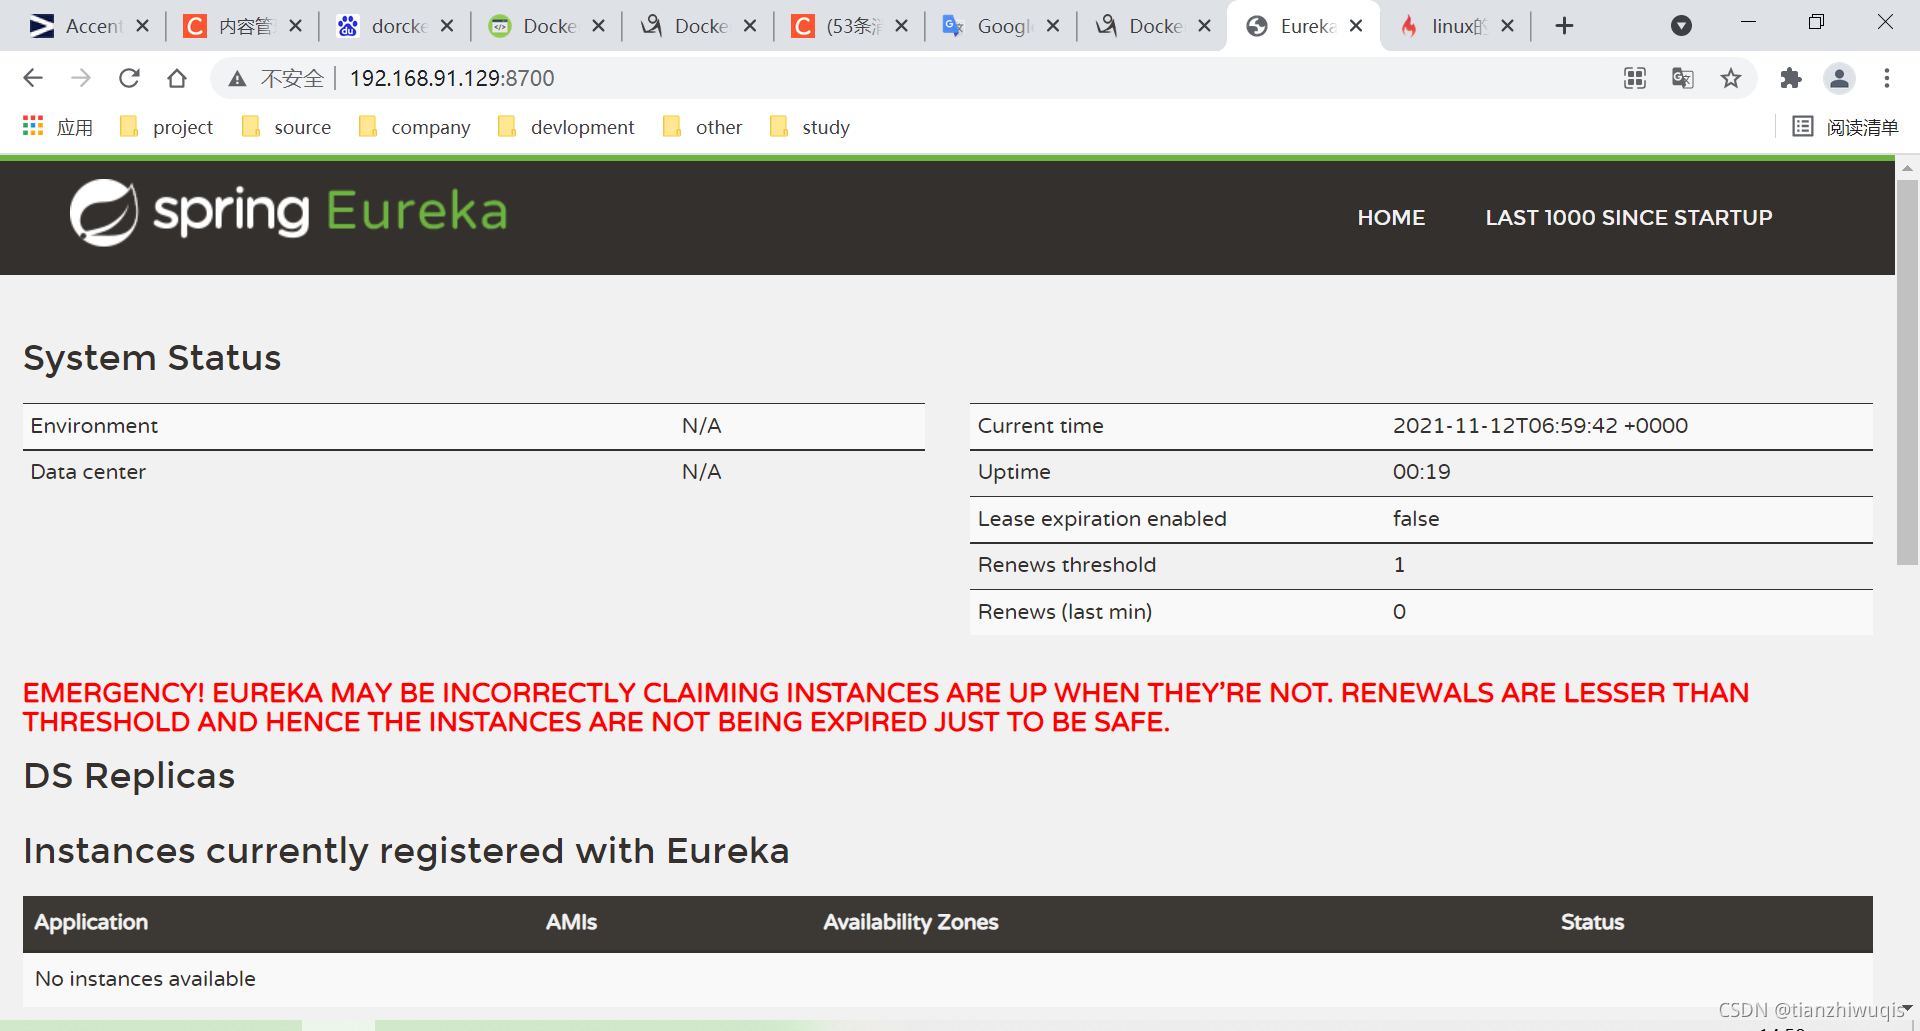
Task: Reload the Eureka page
Action: tap(129, 78)
